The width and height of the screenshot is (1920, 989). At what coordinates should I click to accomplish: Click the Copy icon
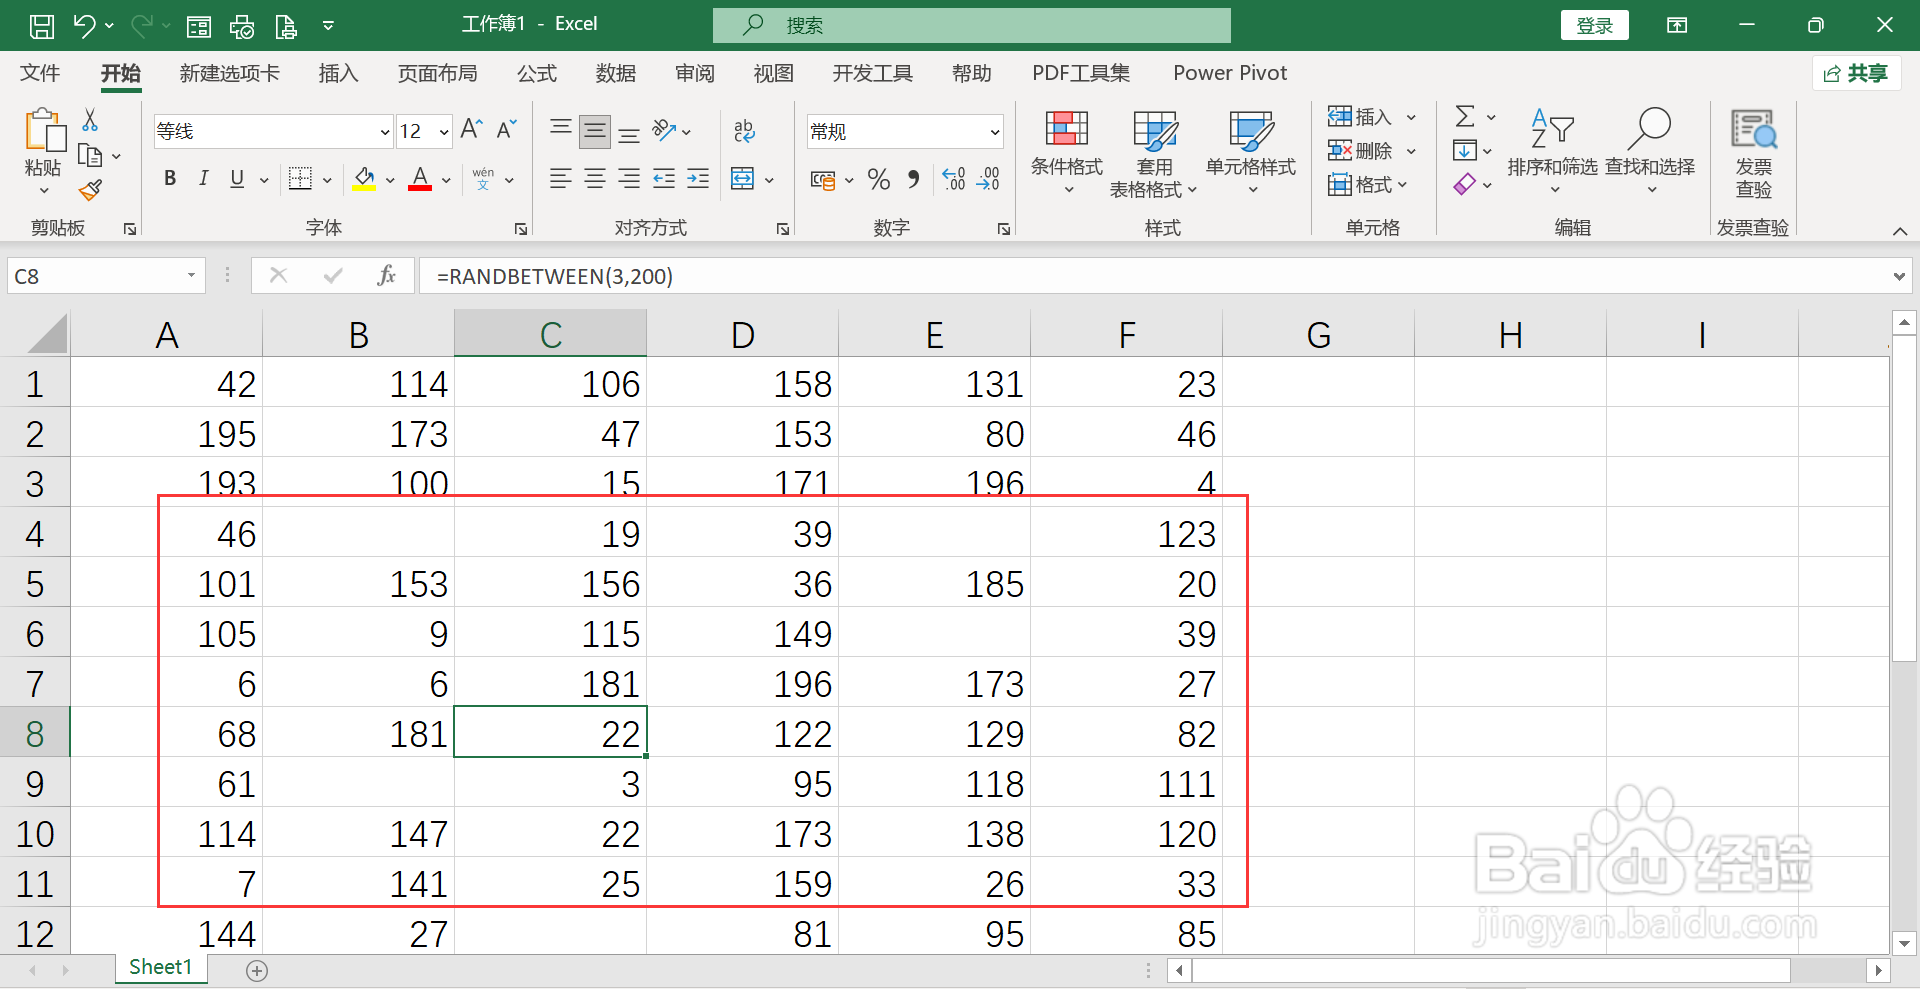(90, 155)
